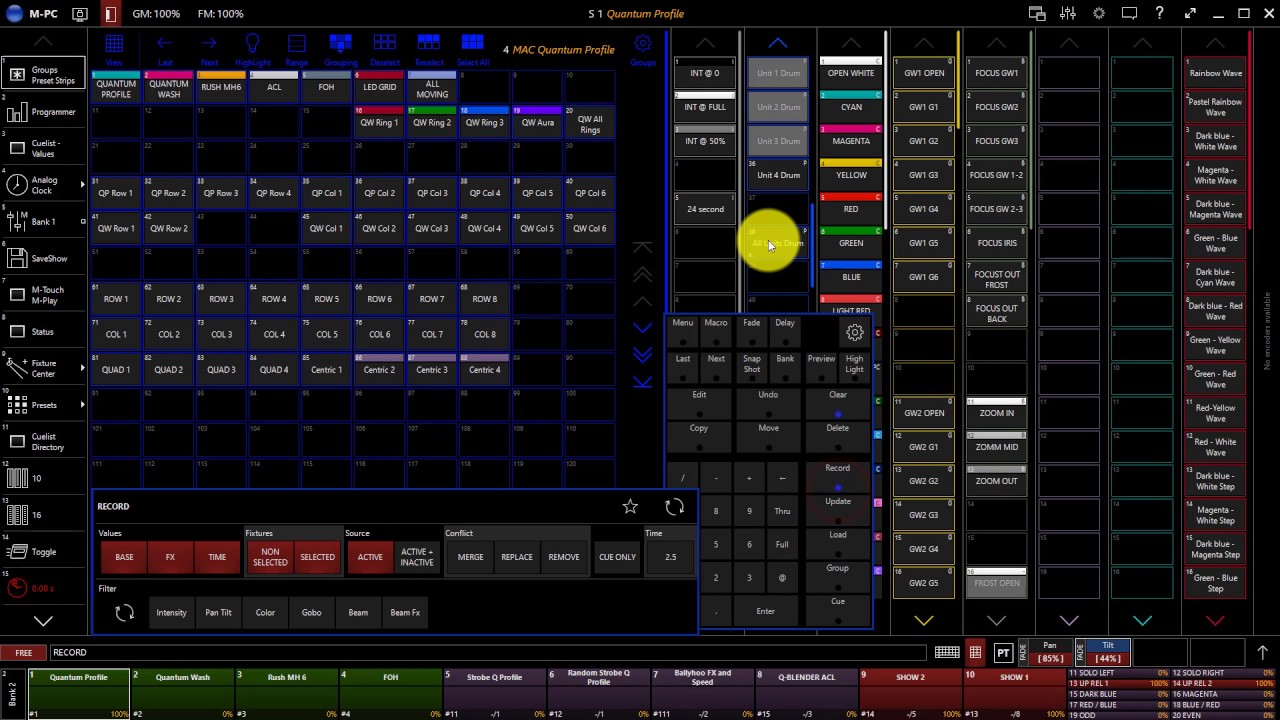This screenshot has width=1280, height=720.
Task: Page up blue chevron above drum presets
Action: [777, 44]
